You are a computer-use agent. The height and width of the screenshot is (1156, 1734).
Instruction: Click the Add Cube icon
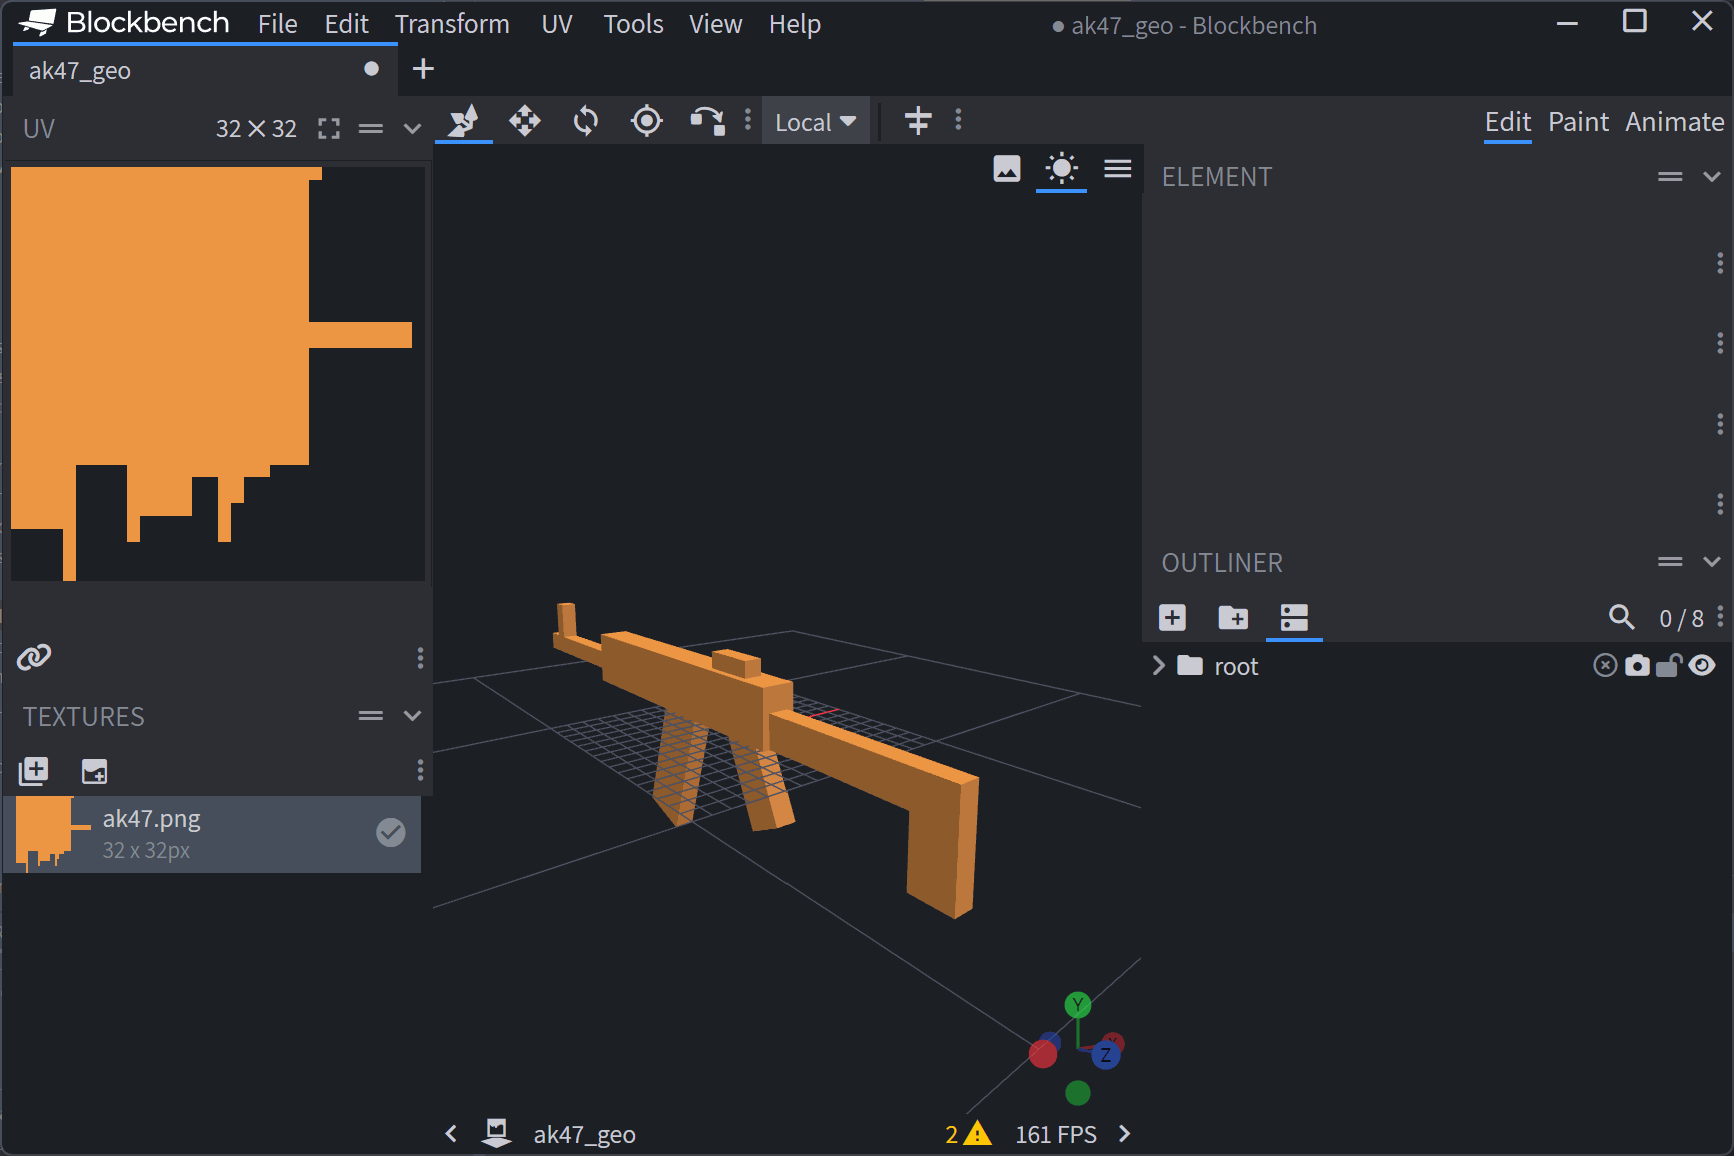click(x=1172, y=618)
